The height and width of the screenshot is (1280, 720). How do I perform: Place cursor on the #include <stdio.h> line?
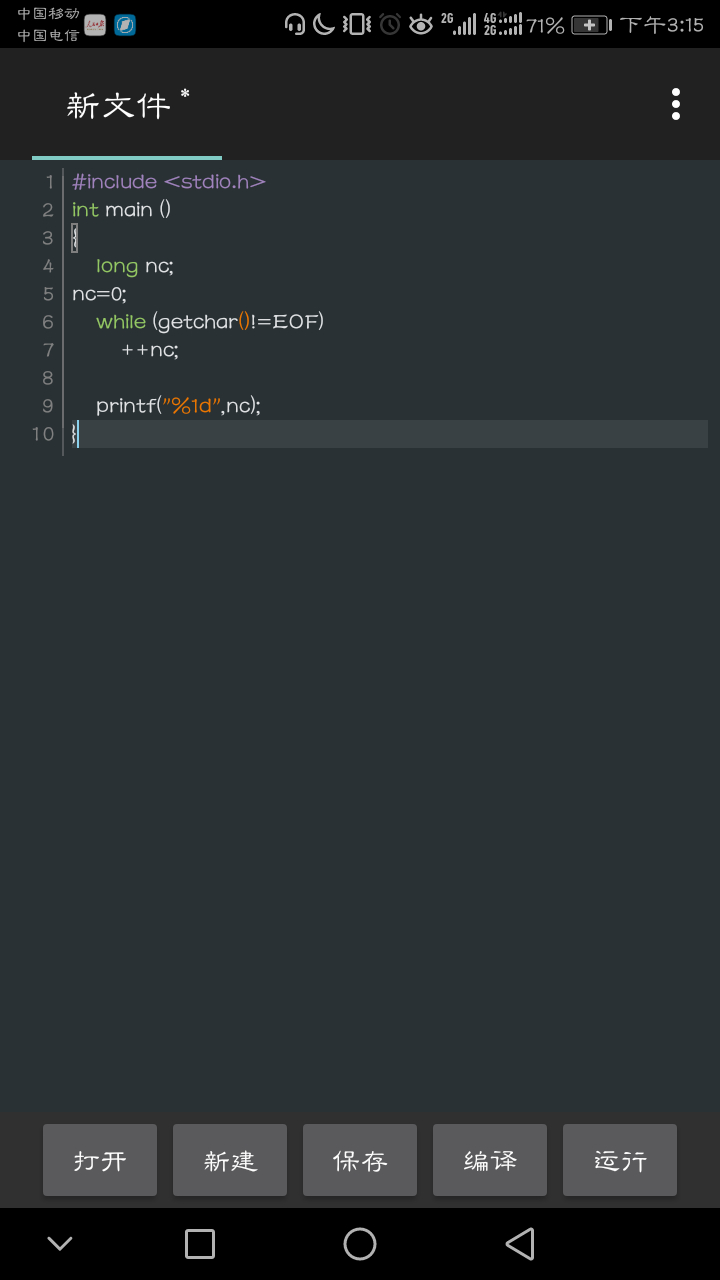(x=168, y=182)
